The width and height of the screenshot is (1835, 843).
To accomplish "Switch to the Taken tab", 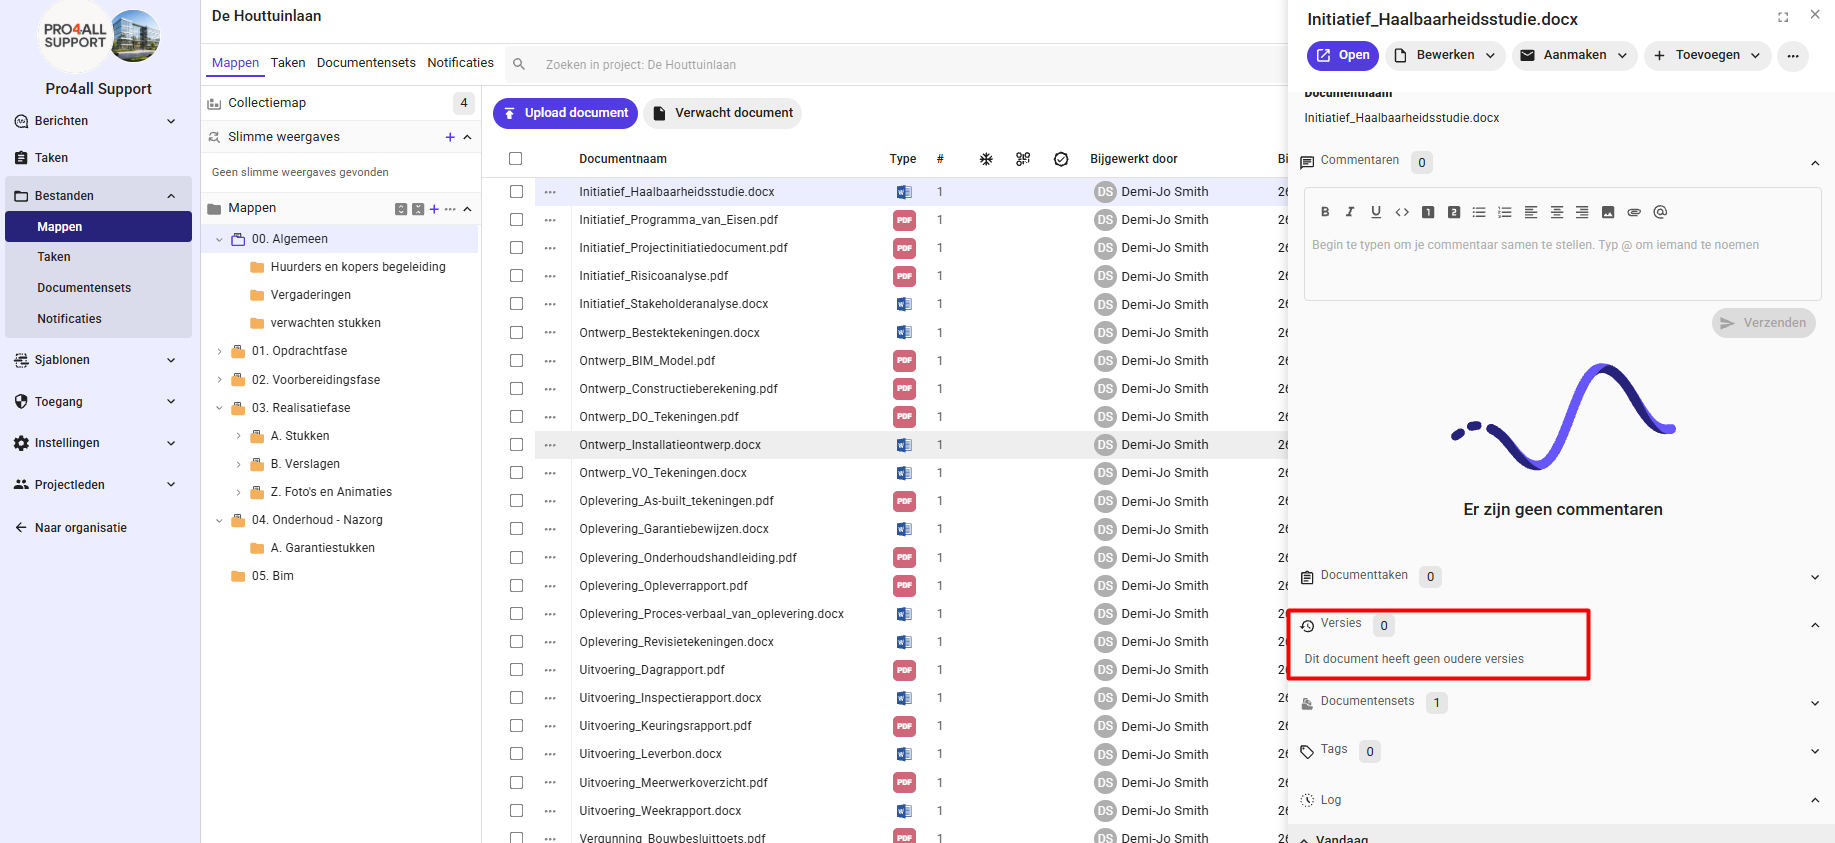I will pos(288,63).
